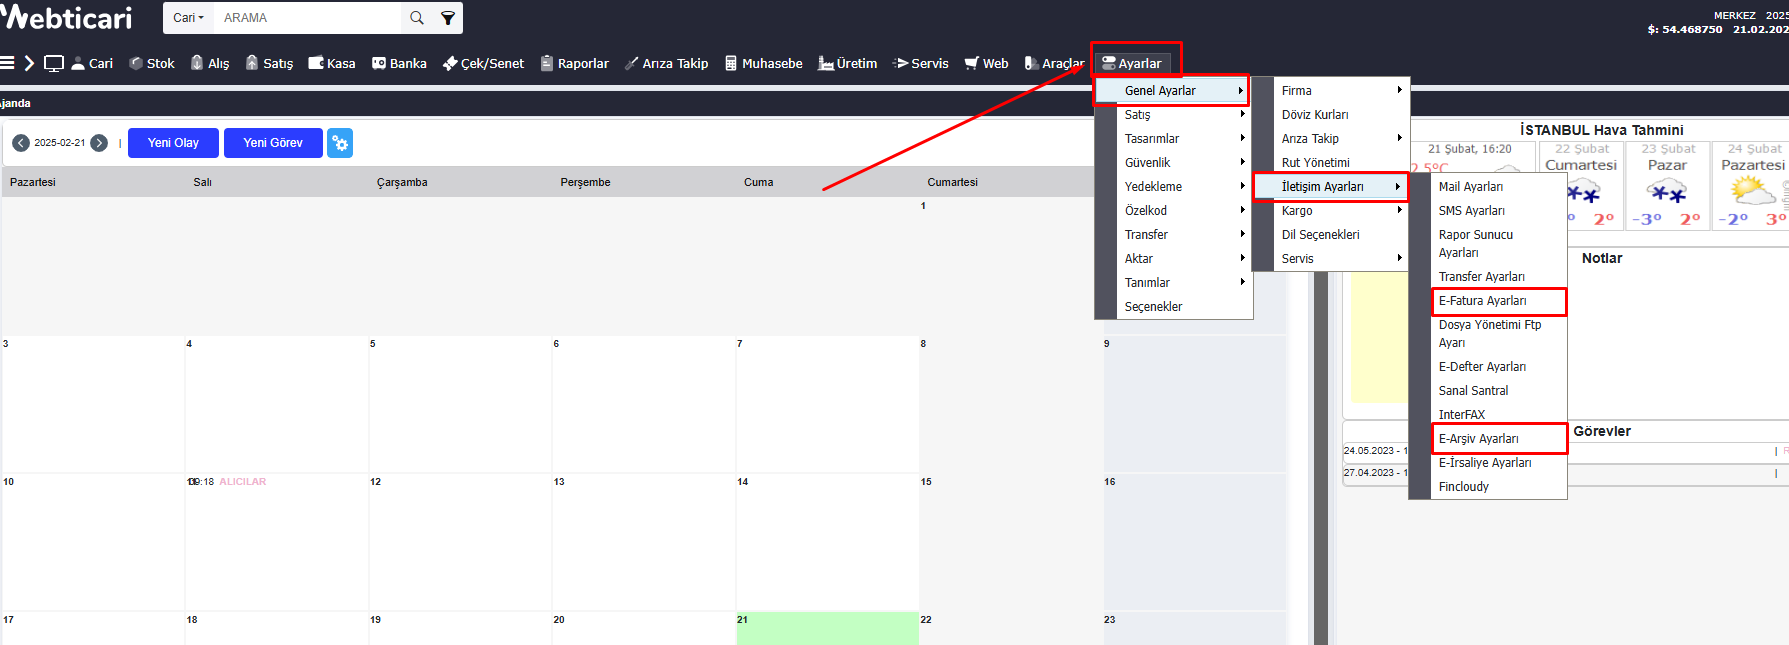Click the right chevron beside hamburger
Viewport: 1789px width, 645px height.
point(29,63)
